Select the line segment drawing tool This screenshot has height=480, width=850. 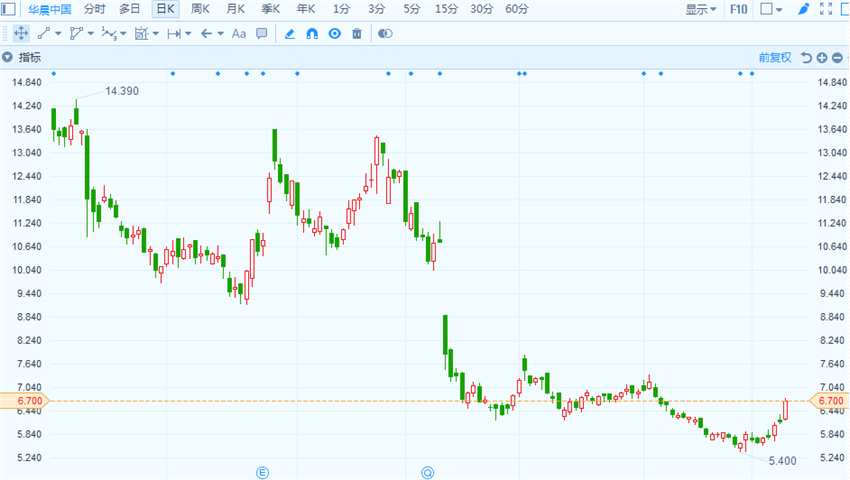click(43, 34)
